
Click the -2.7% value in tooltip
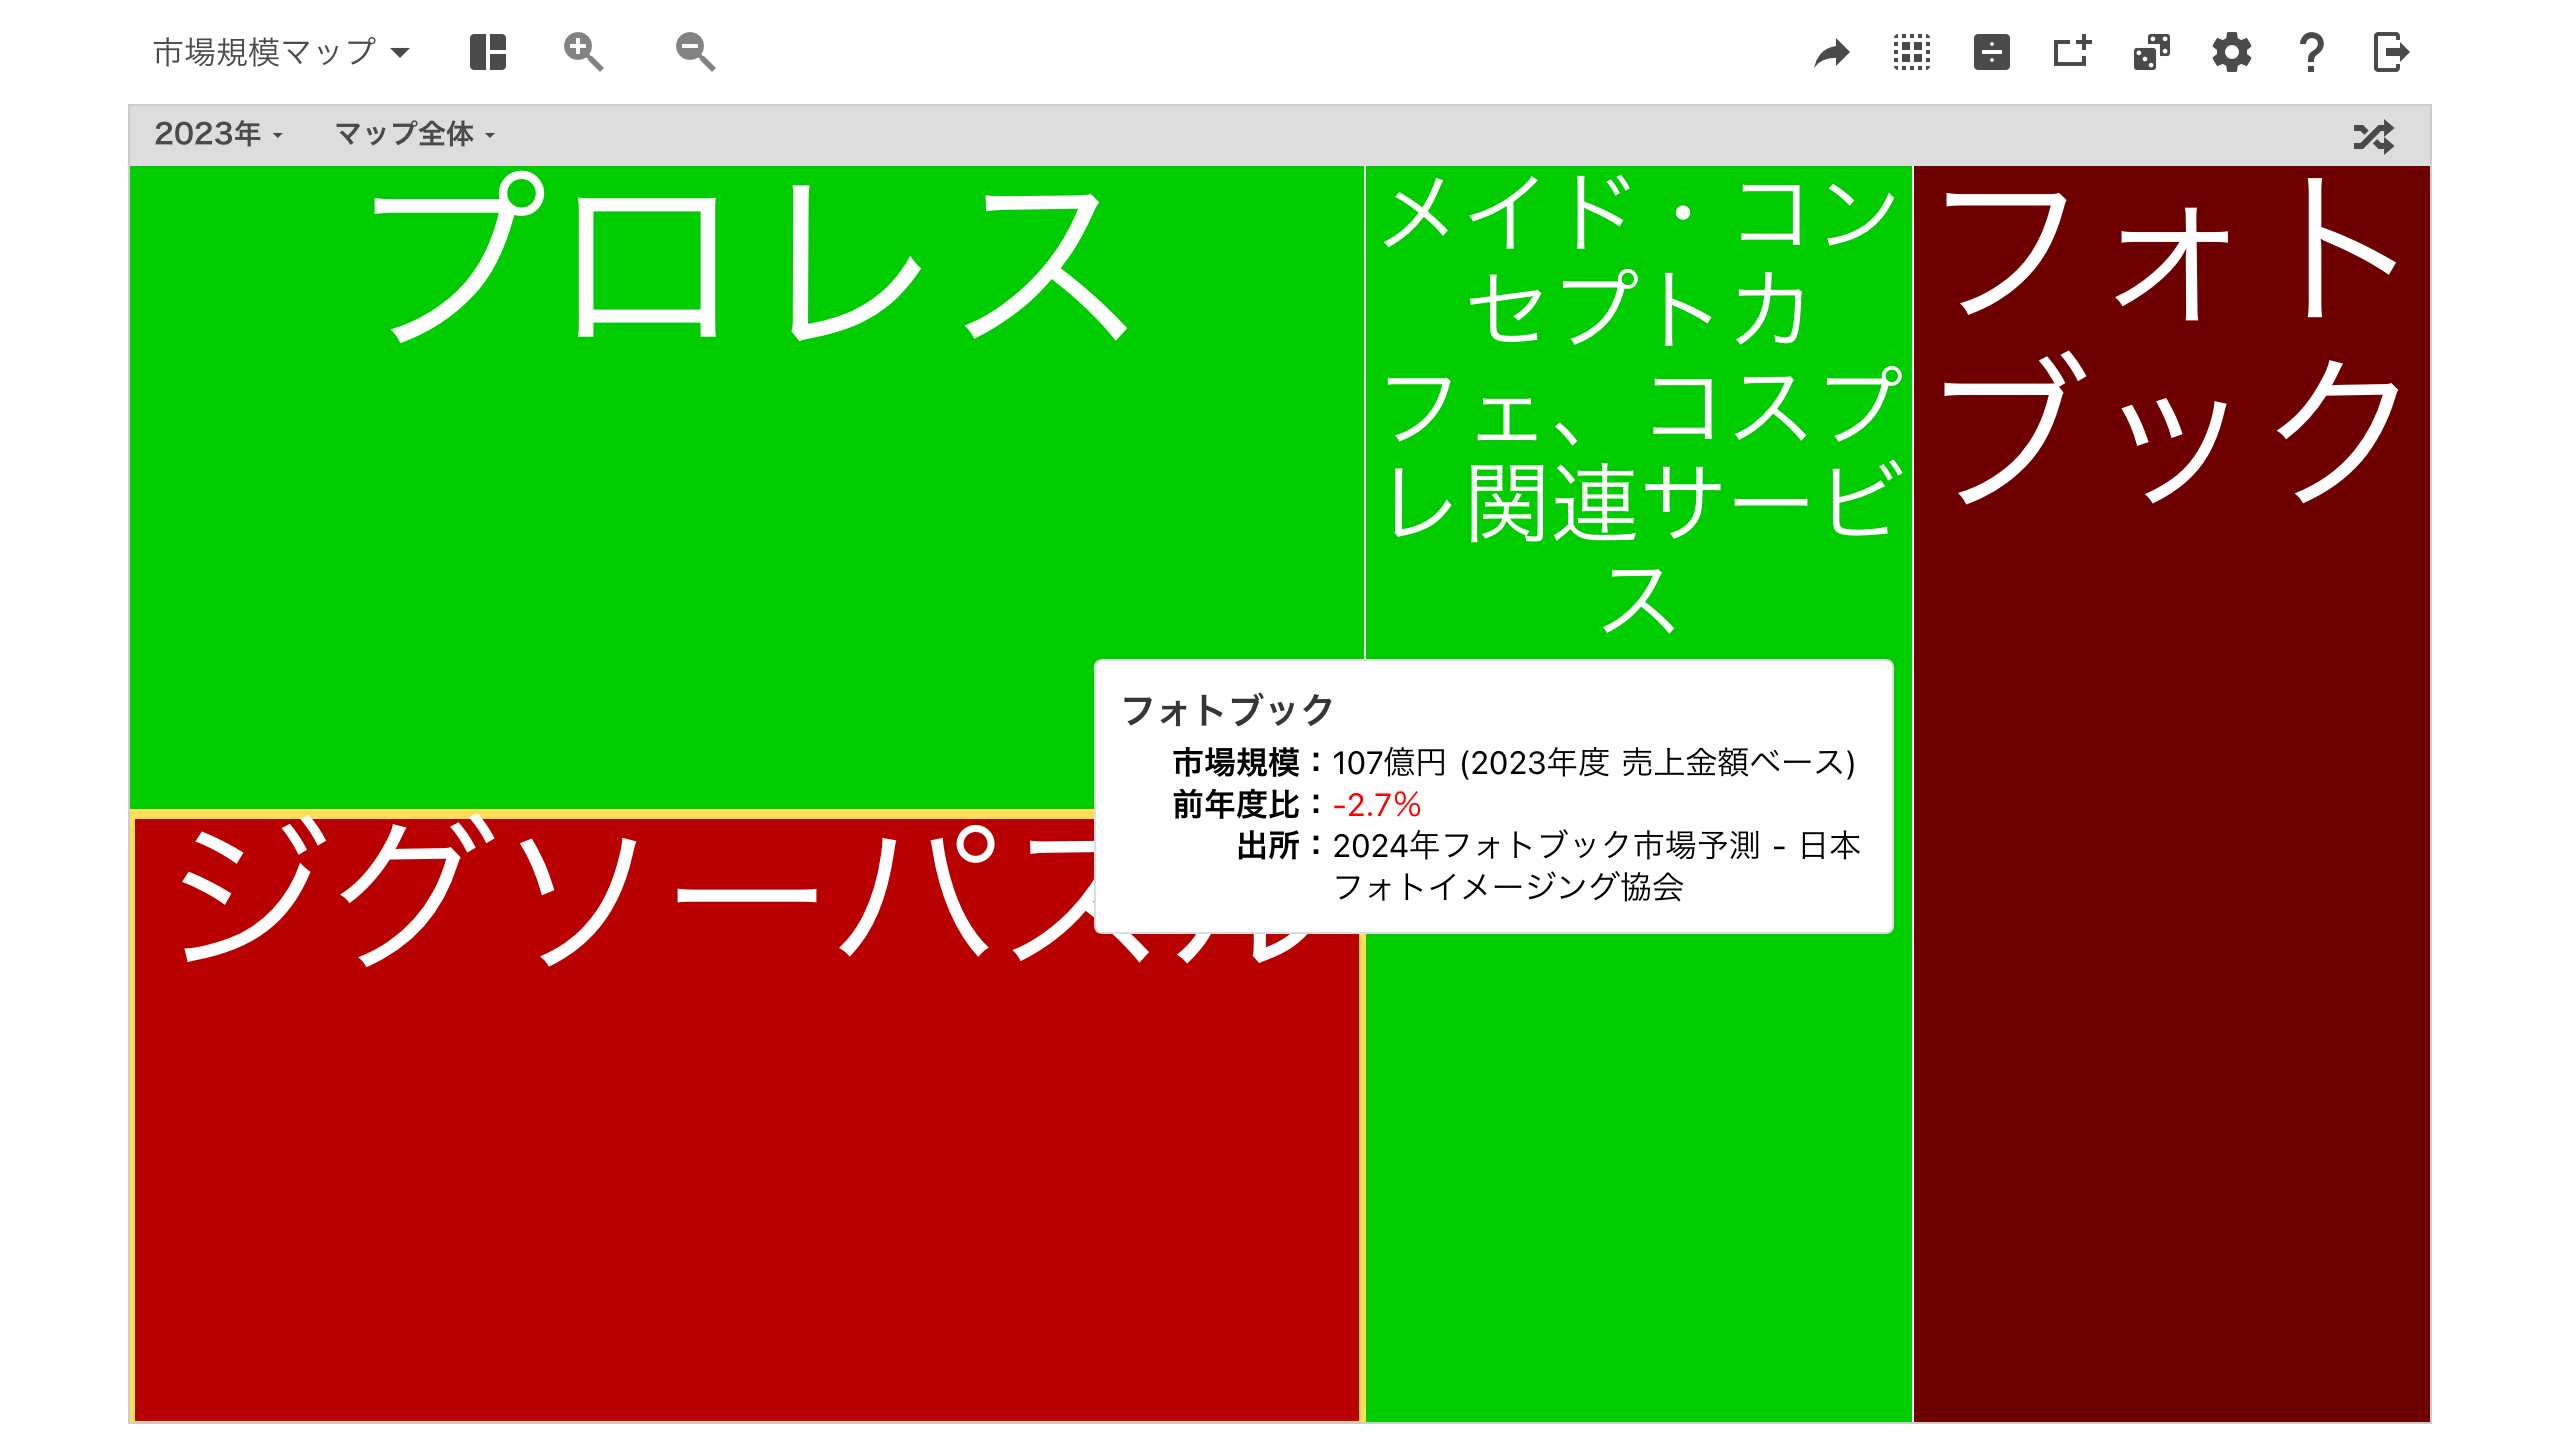1376,804
